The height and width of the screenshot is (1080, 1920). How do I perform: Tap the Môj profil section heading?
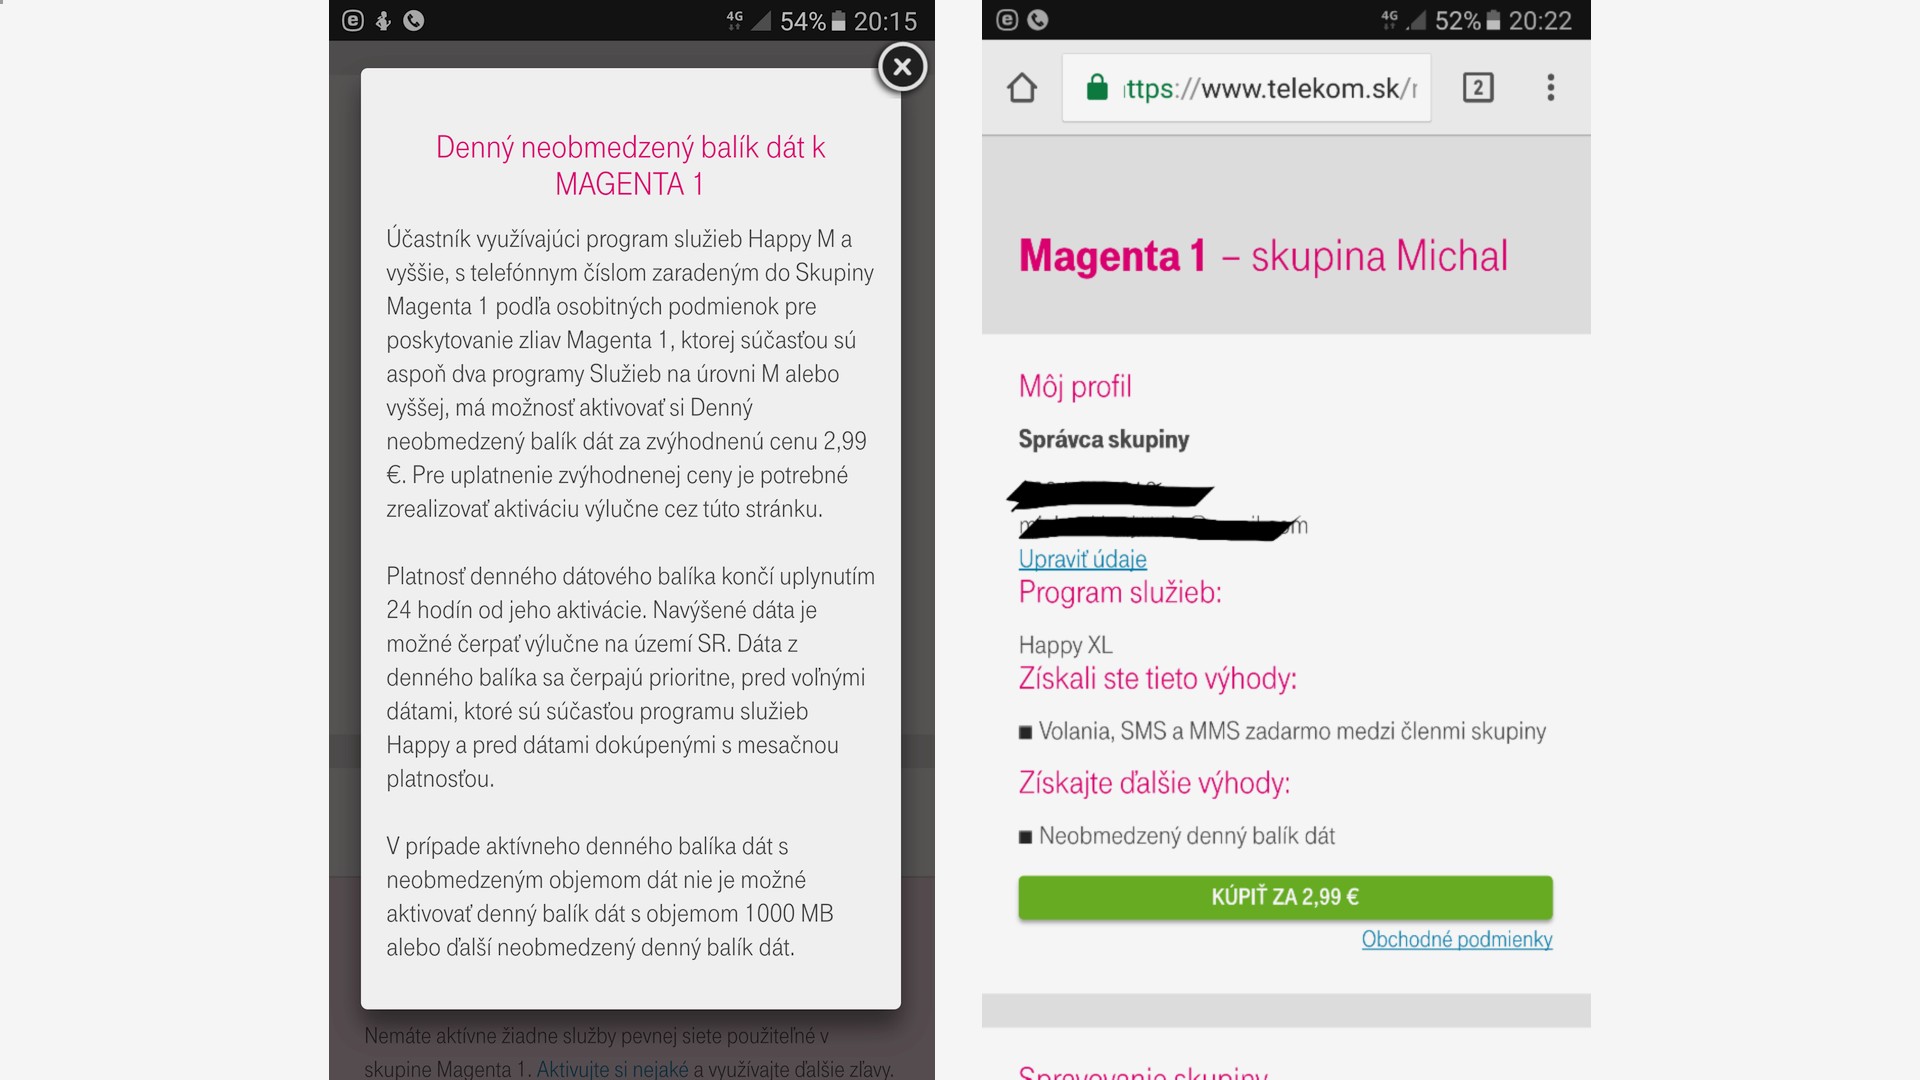[x=1075, y=386]
